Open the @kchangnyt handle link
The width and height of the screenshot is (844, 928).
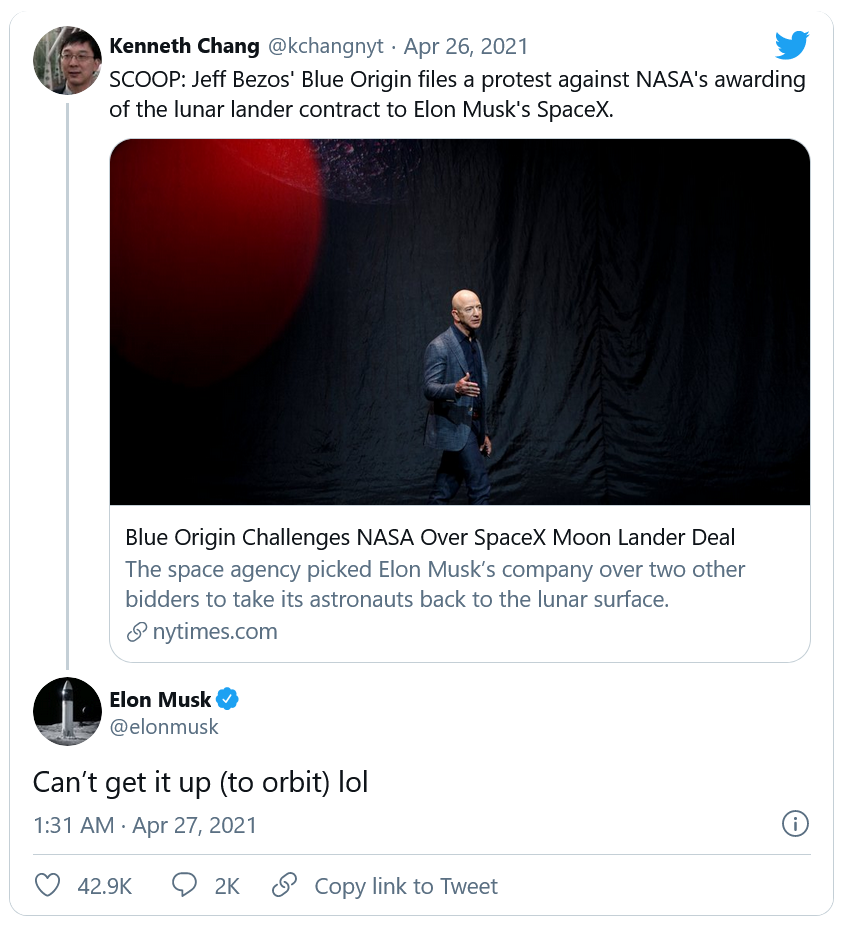pyautogui.click(x=325, y=46)
